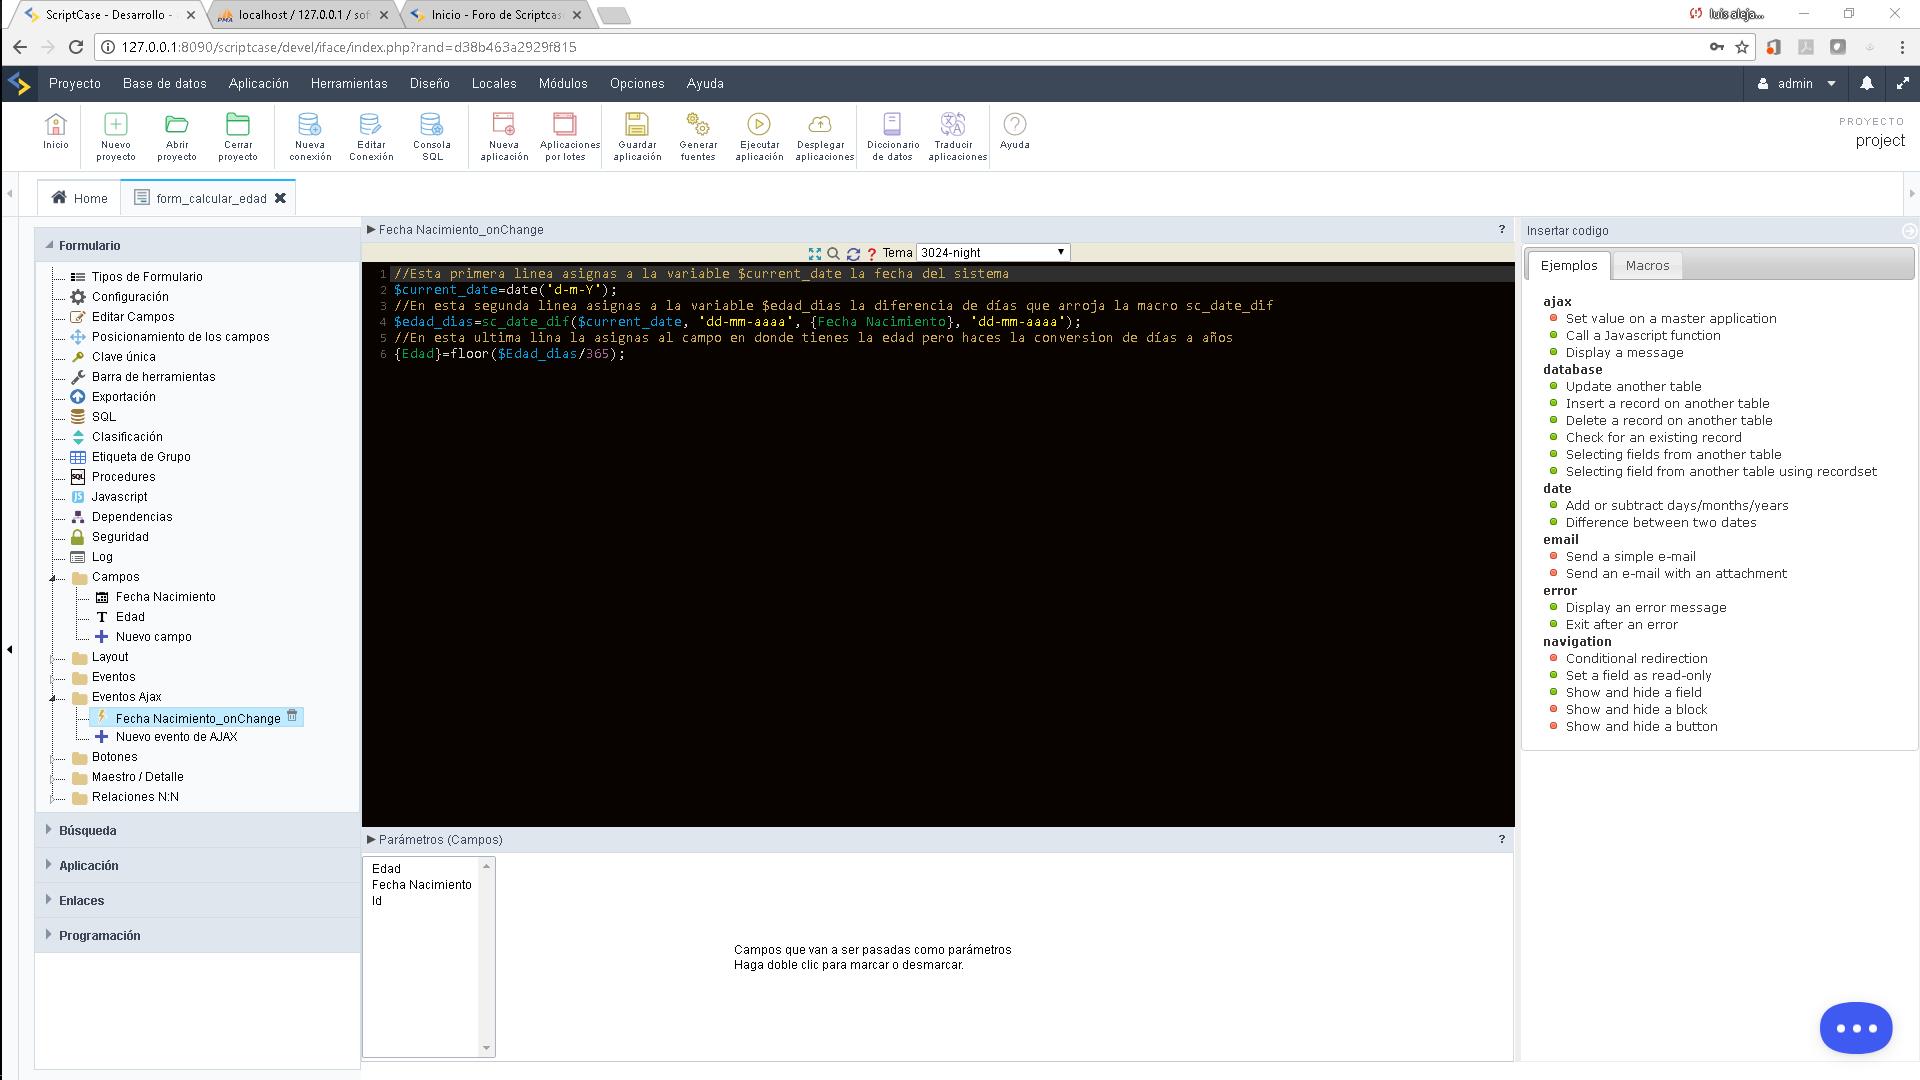Screen dimensions: 1920x1080
Task: Add a Nueva conexión database icon
Action: (x=310, y=136)
